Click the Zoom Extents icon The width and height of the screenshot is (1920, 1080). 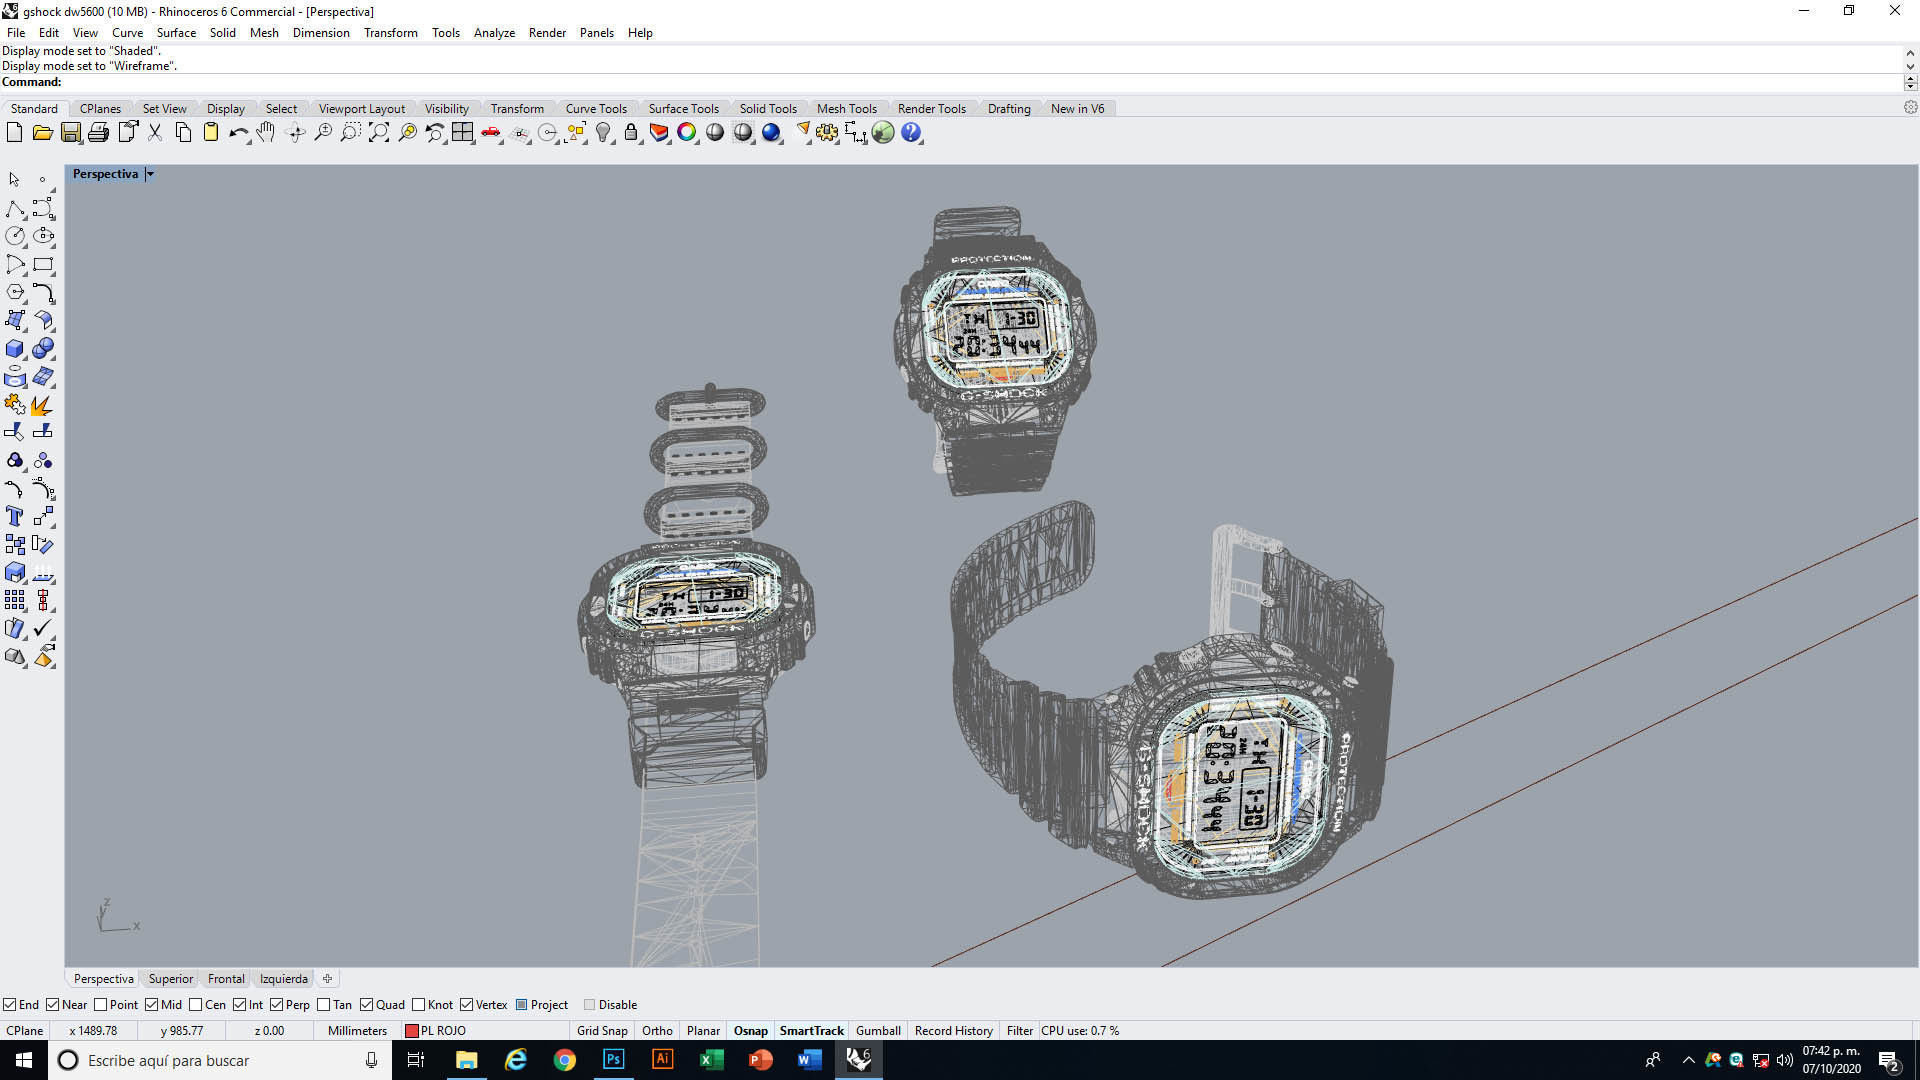point(379,132)
